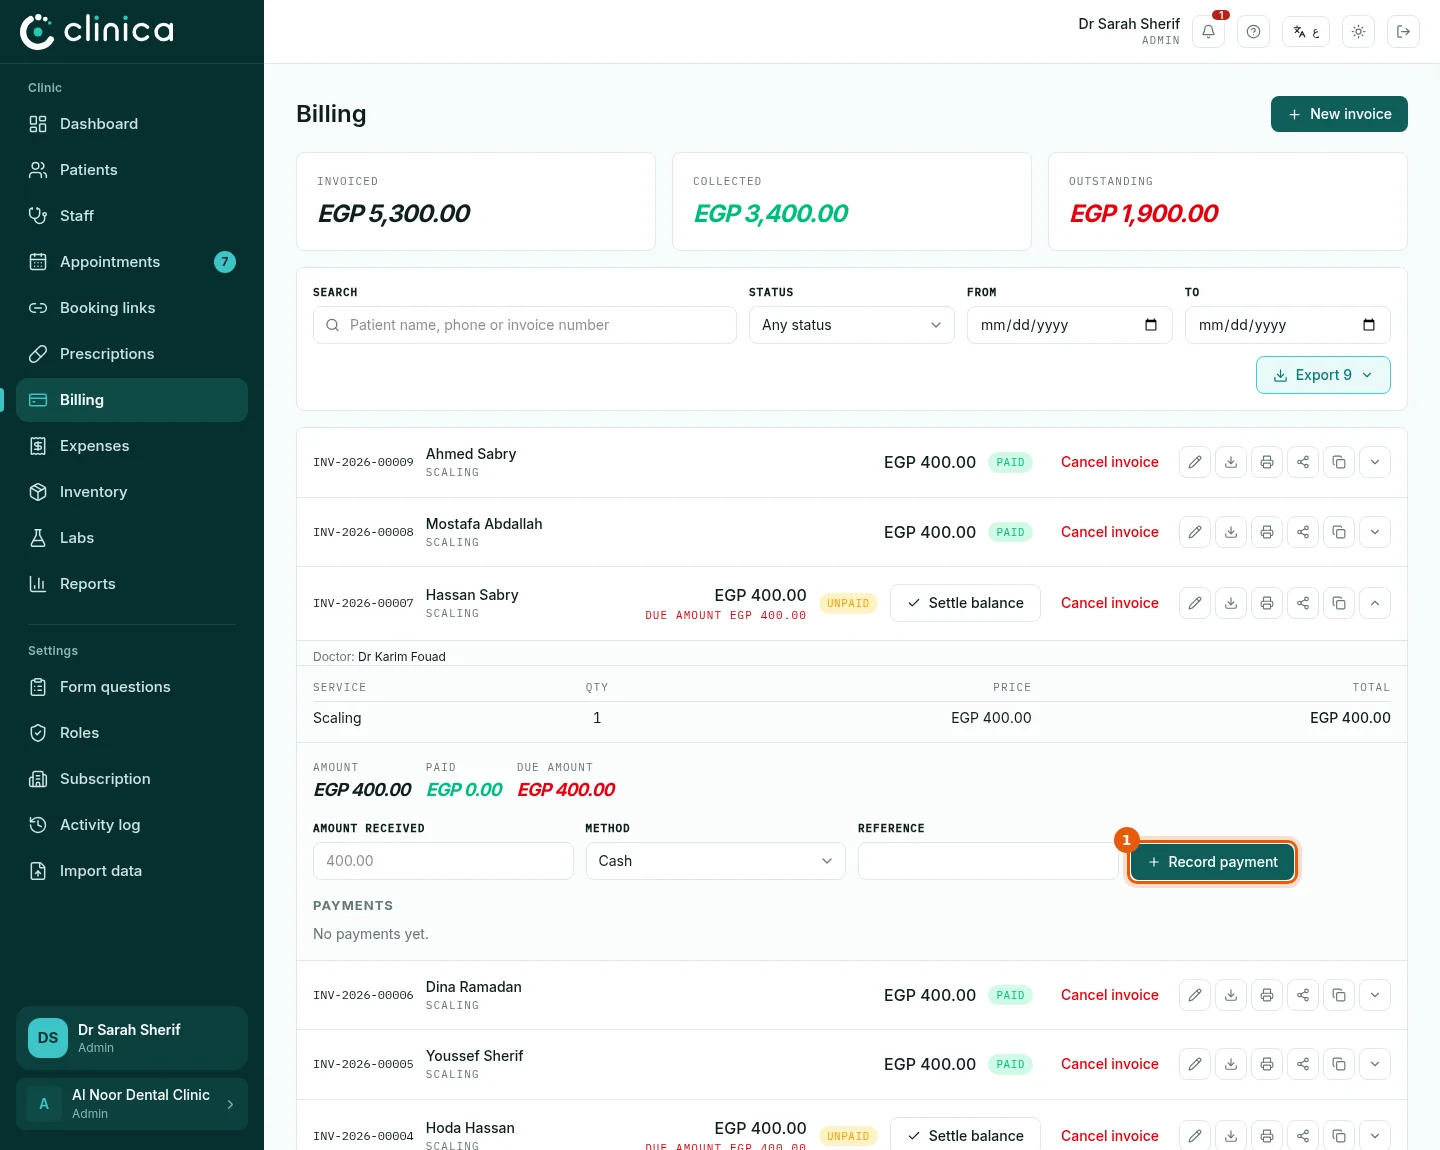Expand Dina Ramadan's invoice row
This screenshot has width=1440, height=1150.
tap(1375, 995)
